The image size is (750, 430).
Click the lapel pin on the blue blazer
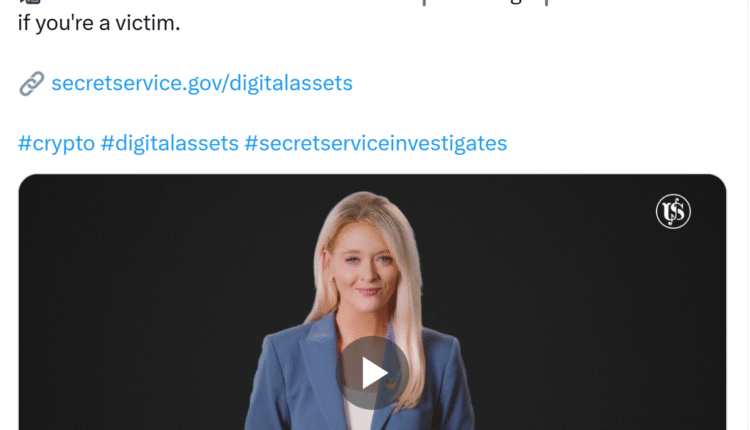click(391, 383)
